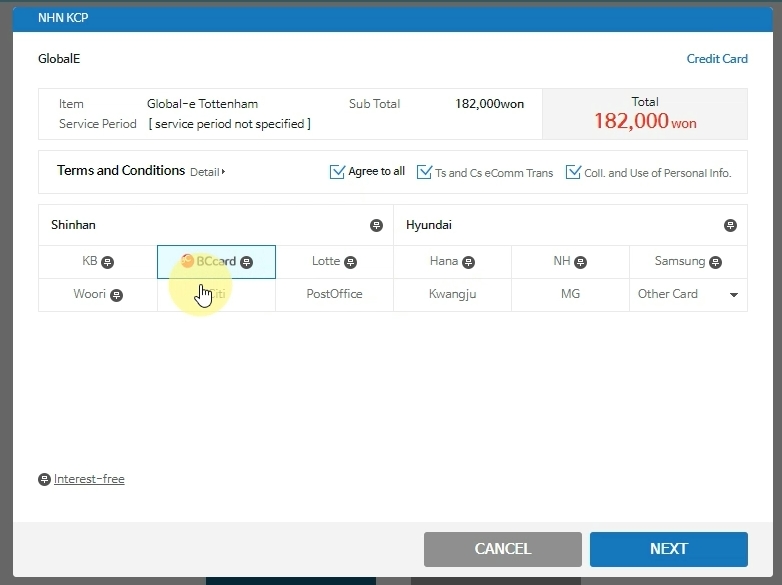The image size is (782, 585).
Task: Open the Interest-free link
Action: coord(89,479)
